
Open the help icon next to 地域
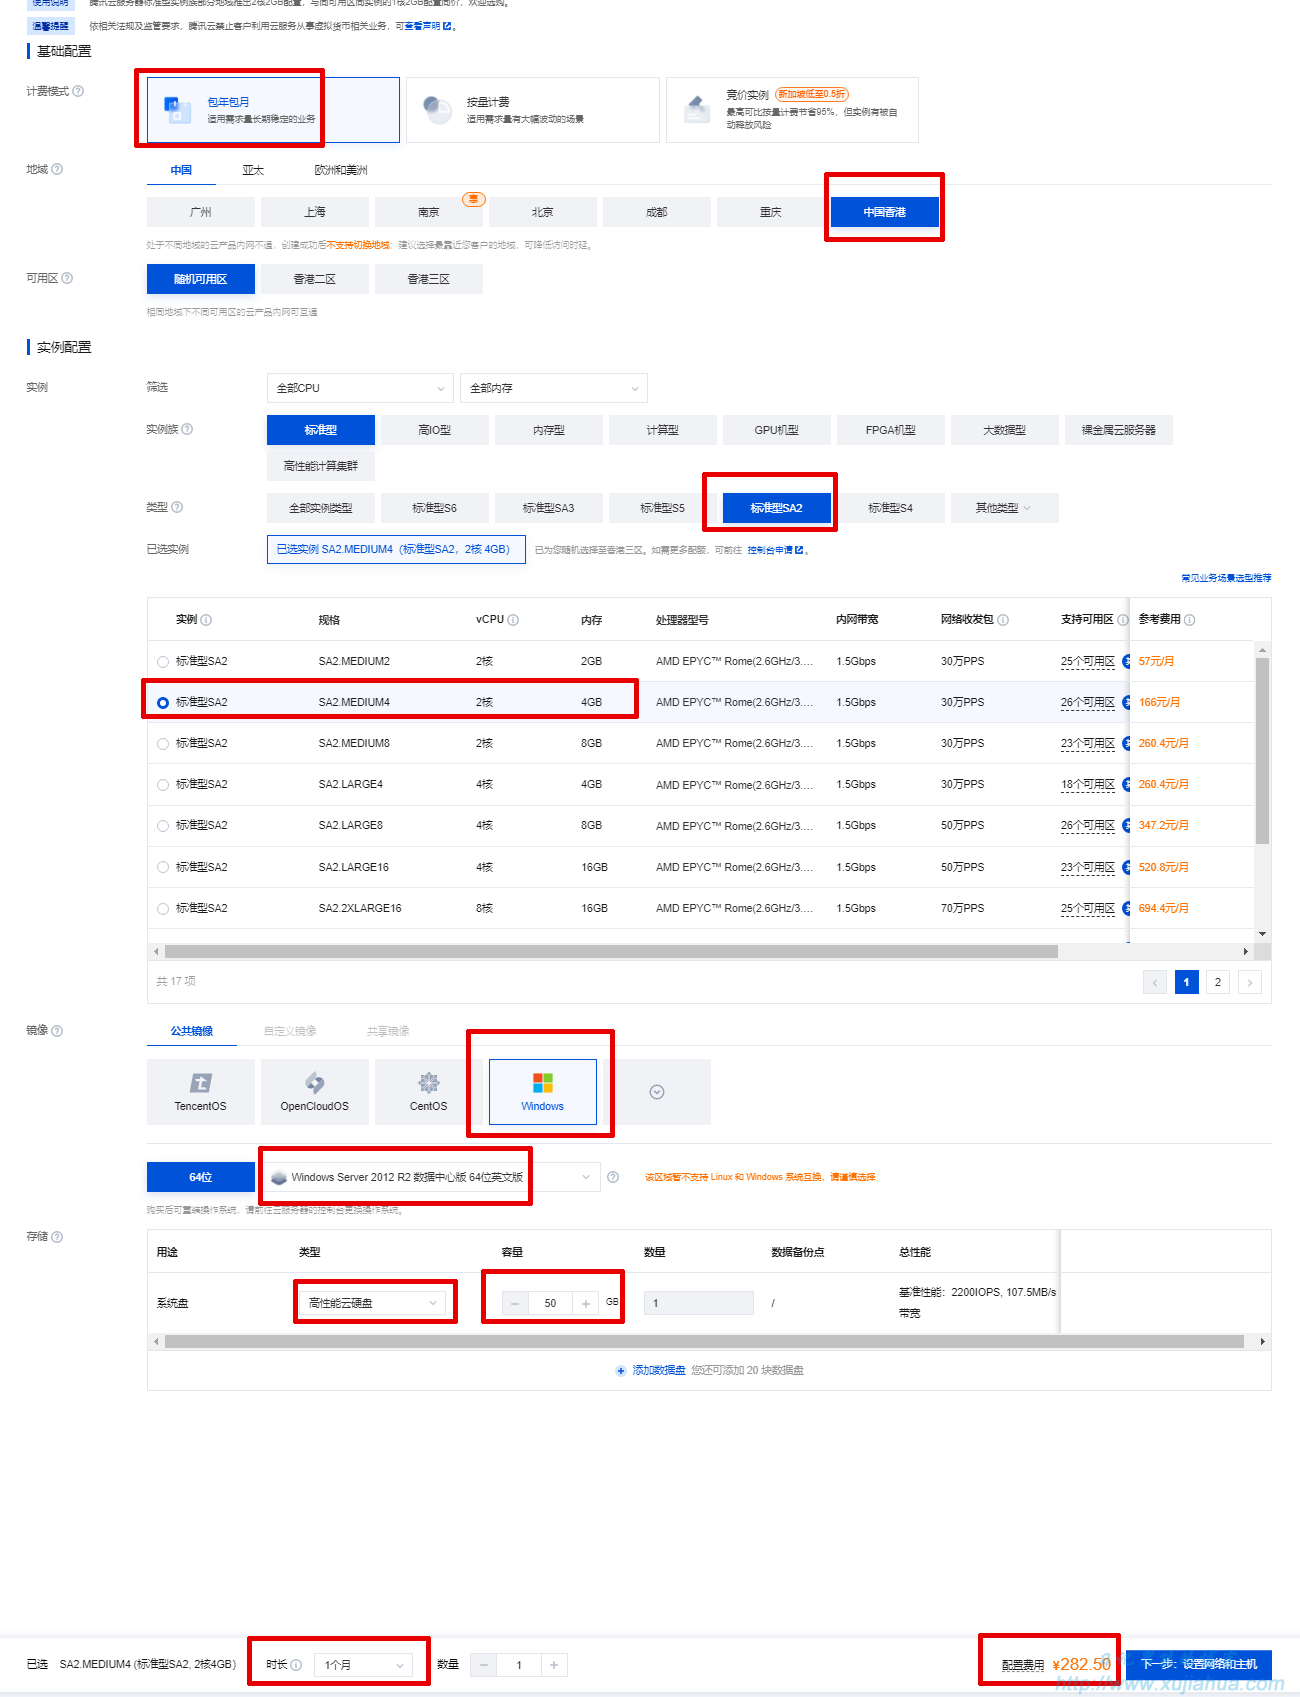click(x=57, y=169)
